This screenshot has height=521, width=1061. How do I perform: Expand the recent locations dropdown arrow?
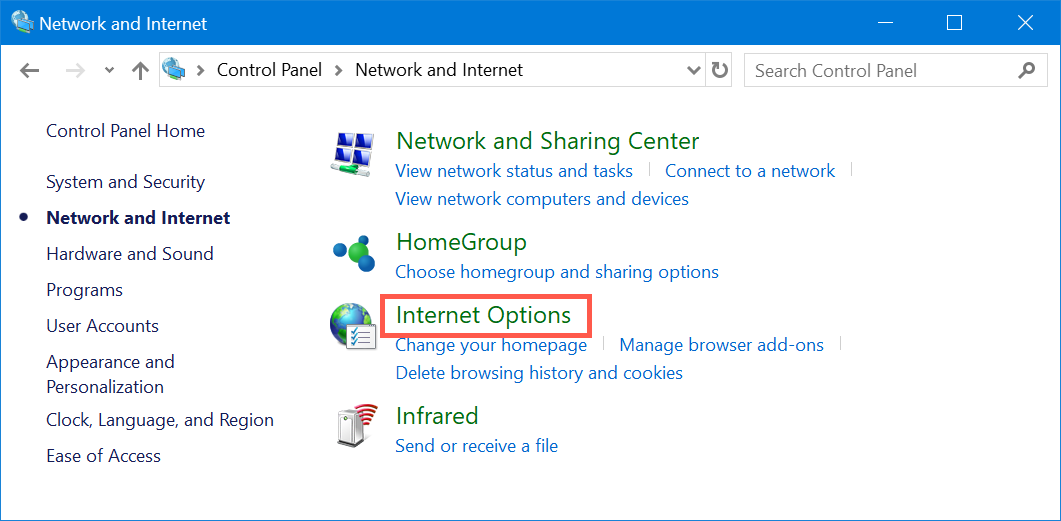[x=109, y=71]
